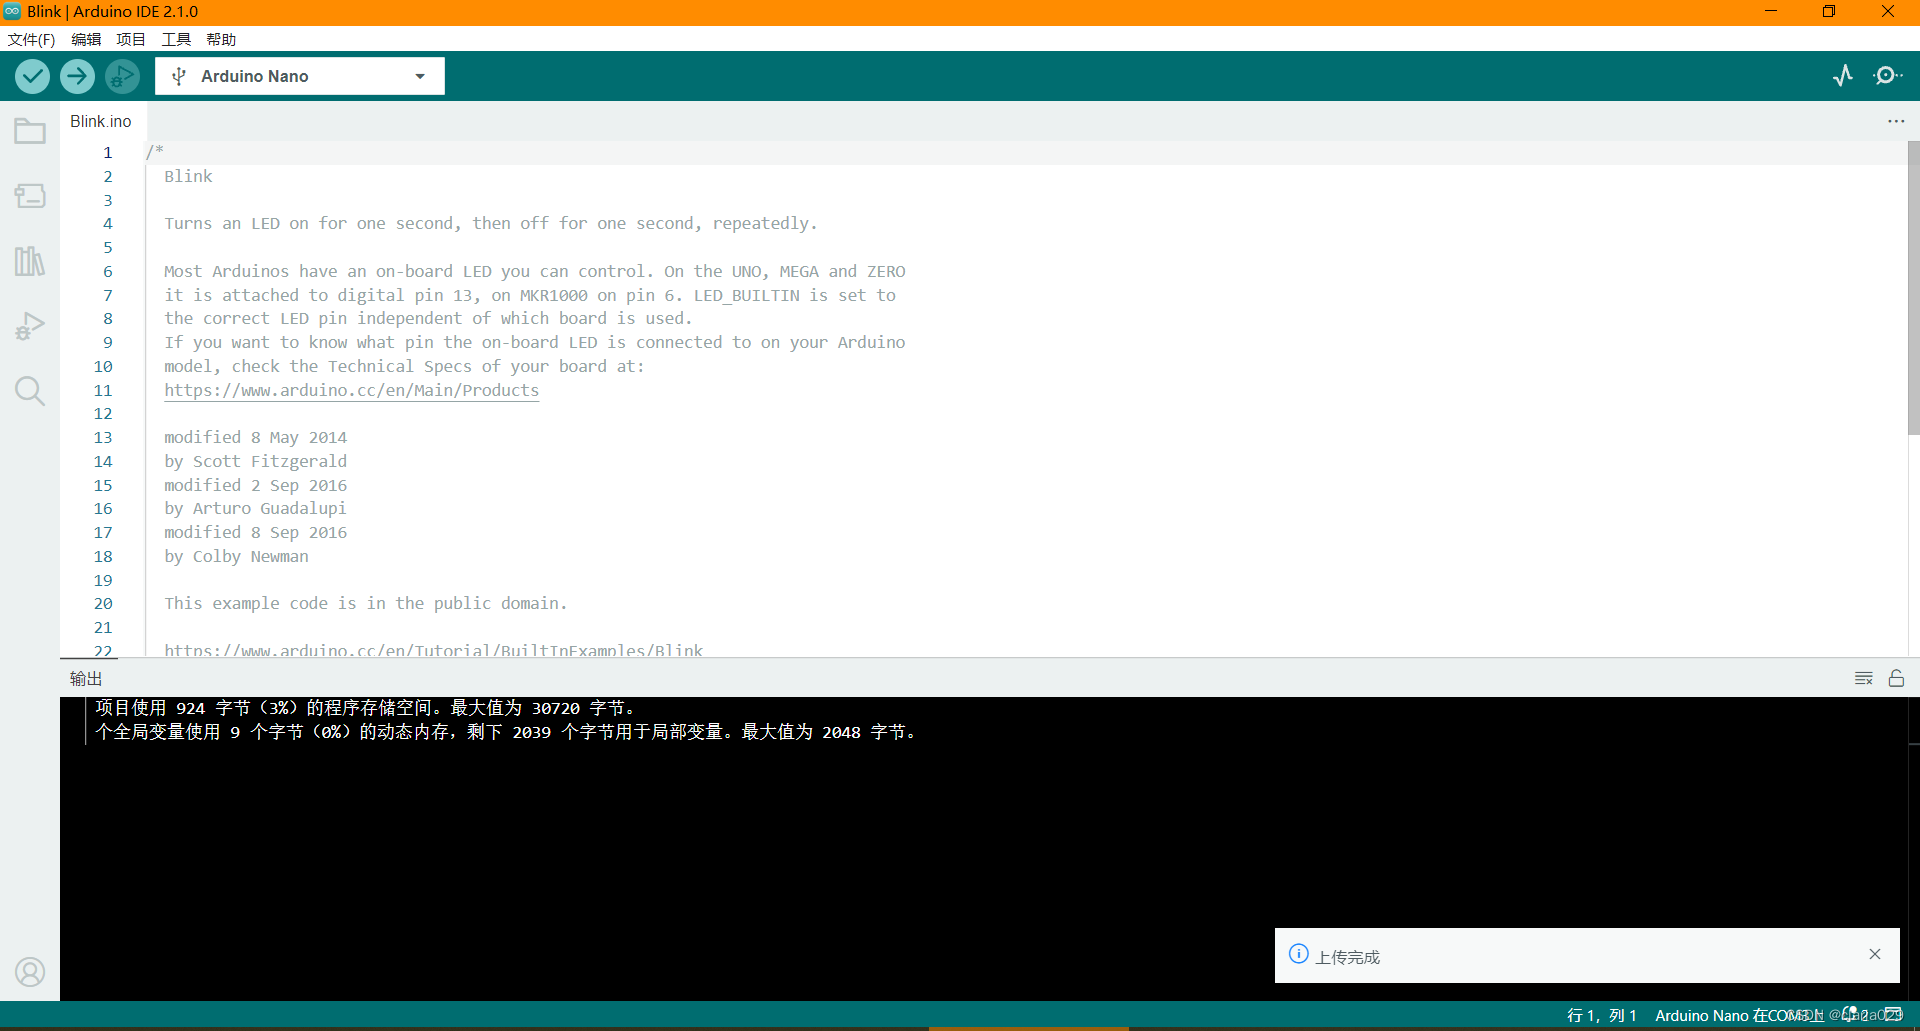This screenshot has width=1920, height=1031.
Task: Open the Search sidebar panel
Action: click(x=30, y=391)
